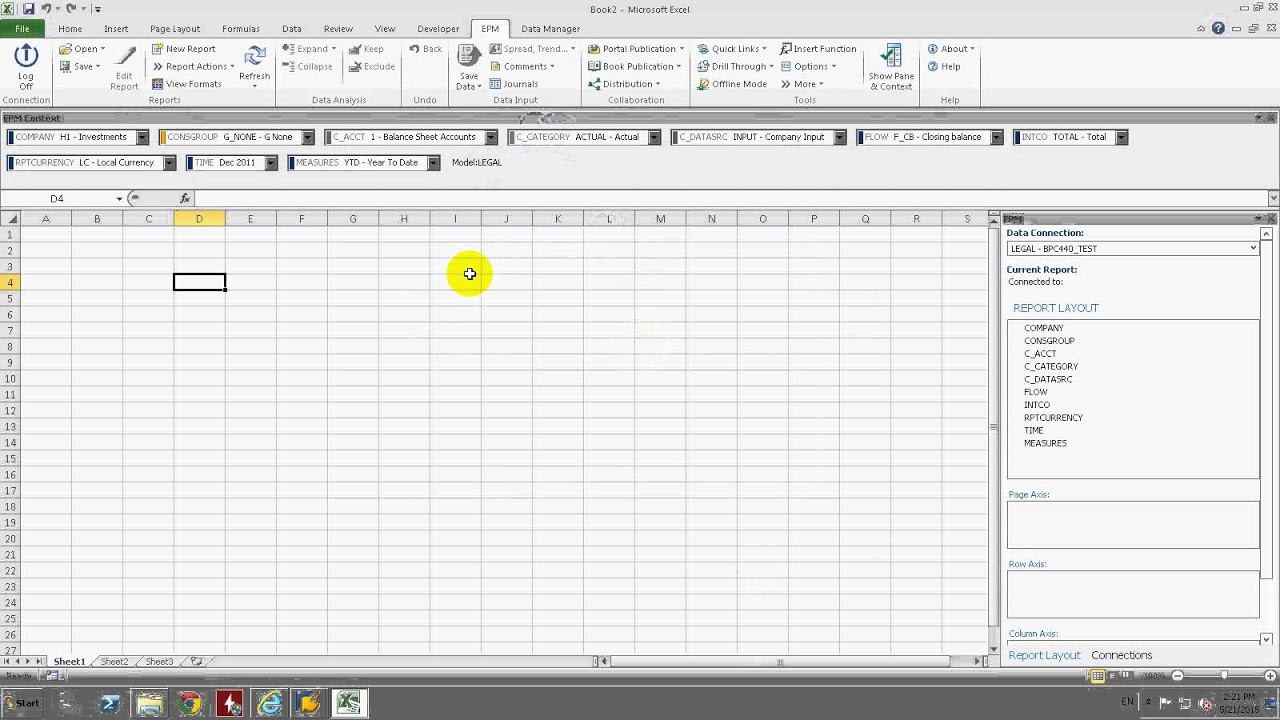Image resolution: width=1280 pixels, height=720 pixels.
Task: Open Journals in Data Input group
Action: click(515, 84)
